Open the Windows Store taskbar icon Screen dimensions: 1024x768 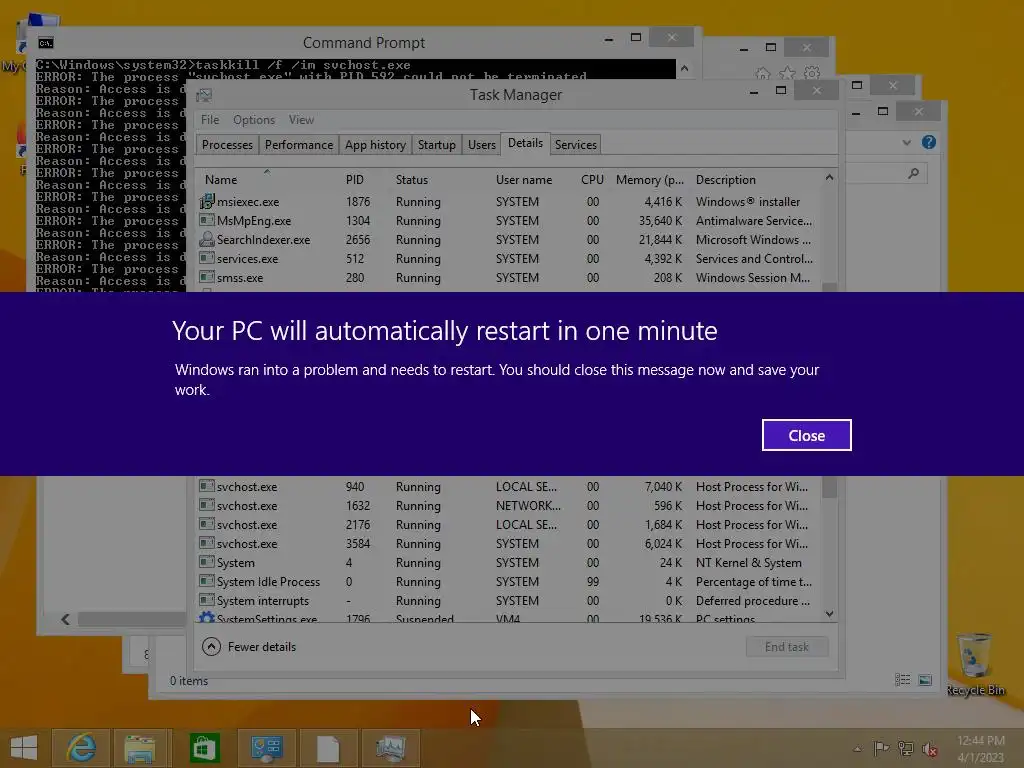[x=204, y=748]
